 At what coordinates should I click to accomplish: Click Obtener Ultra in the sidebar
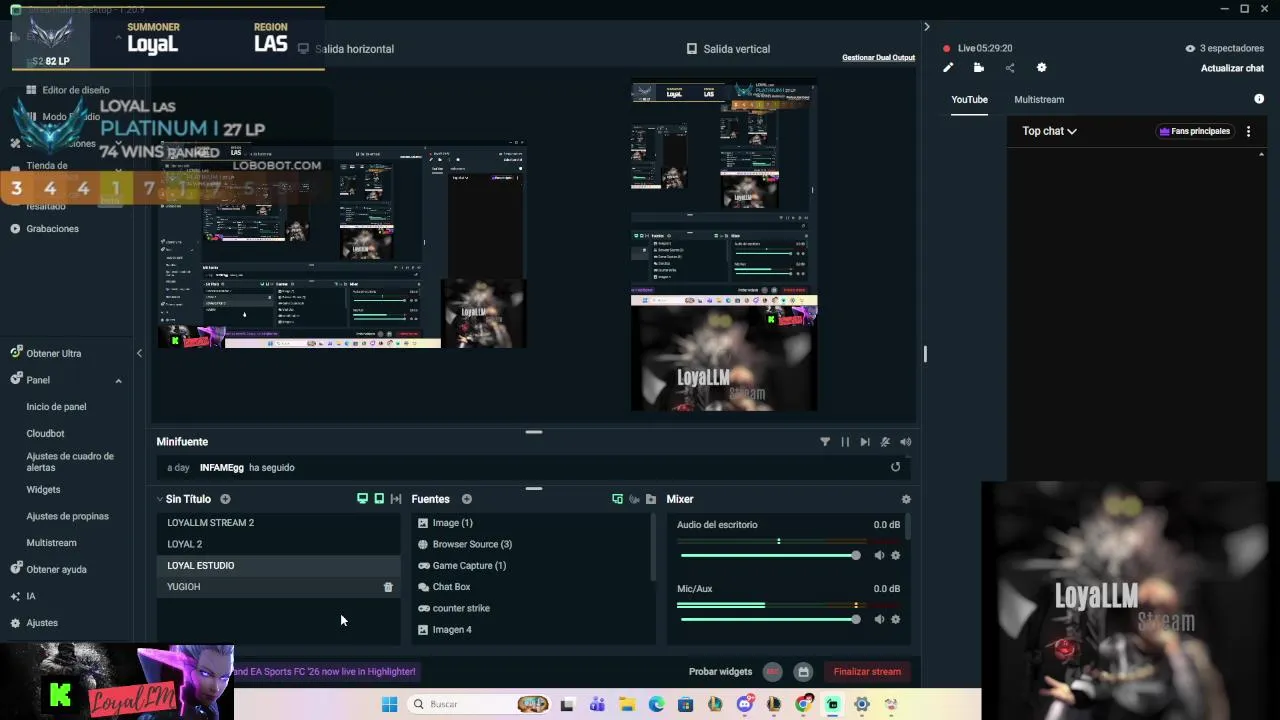54,353
